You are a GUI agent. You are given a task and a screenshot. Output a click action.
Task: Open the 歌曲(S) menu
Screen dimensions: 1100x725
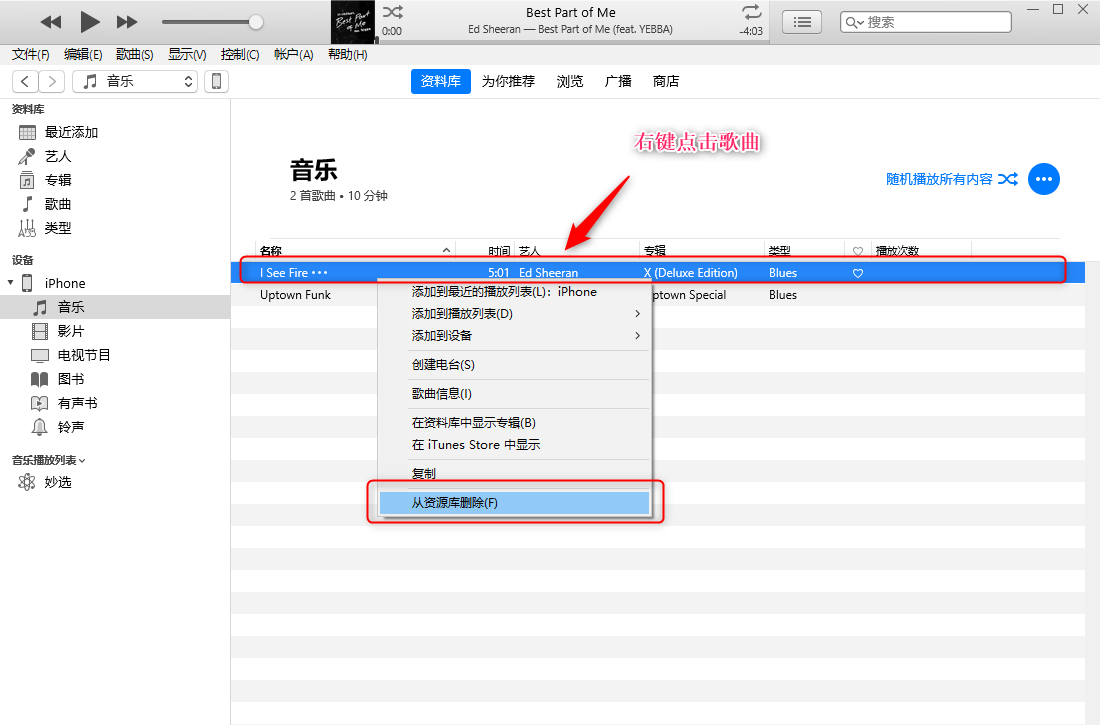[135, 55]
